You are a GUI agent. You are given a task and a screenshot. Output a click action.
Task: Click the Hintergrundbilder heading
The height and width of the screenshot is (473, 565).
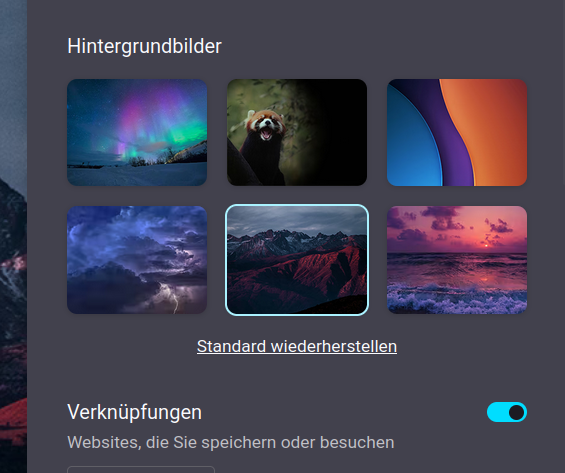(x=144, y=46)
